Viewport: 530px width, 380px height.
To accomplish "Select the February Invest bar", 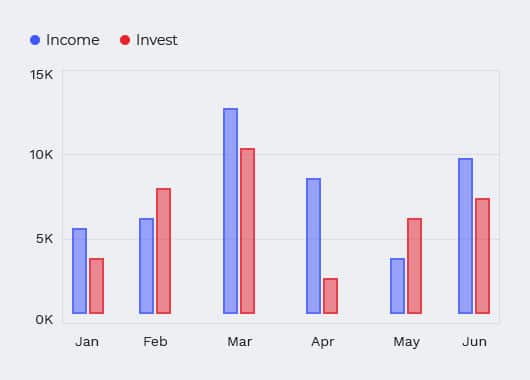I will tap(164, 251).
